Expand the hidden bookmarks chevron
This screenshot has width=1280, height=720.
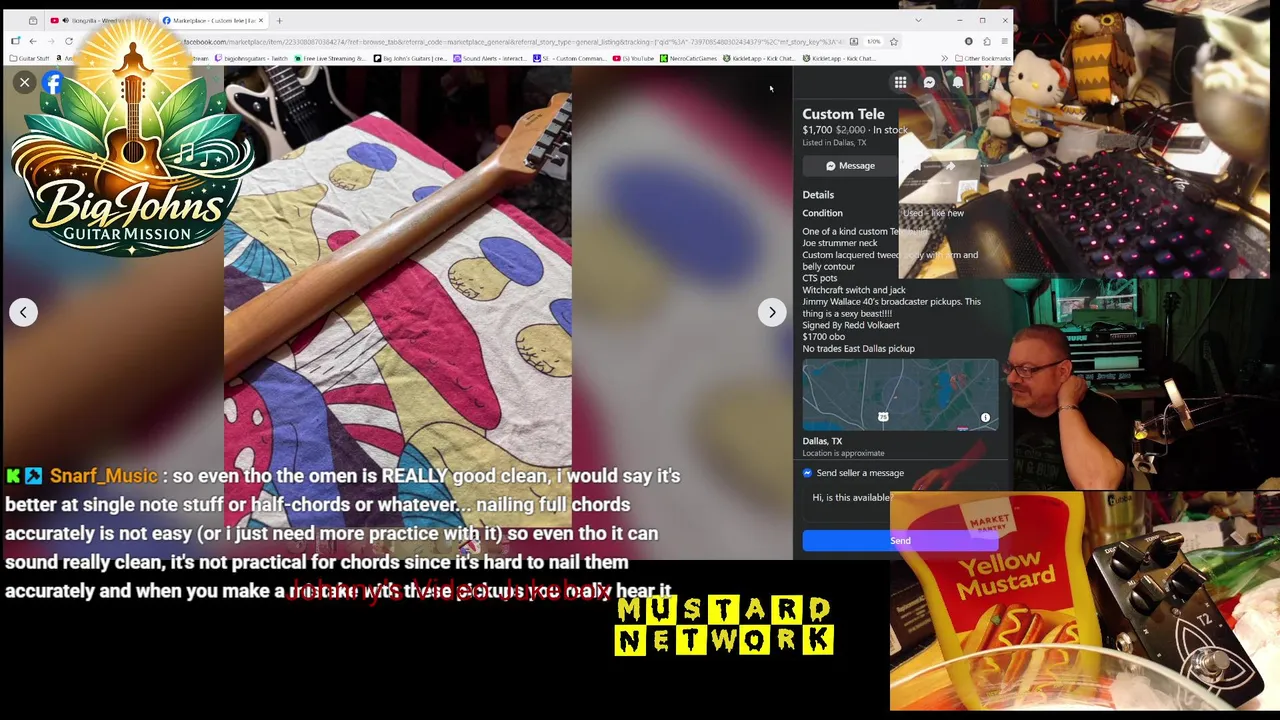click(944, 58)
